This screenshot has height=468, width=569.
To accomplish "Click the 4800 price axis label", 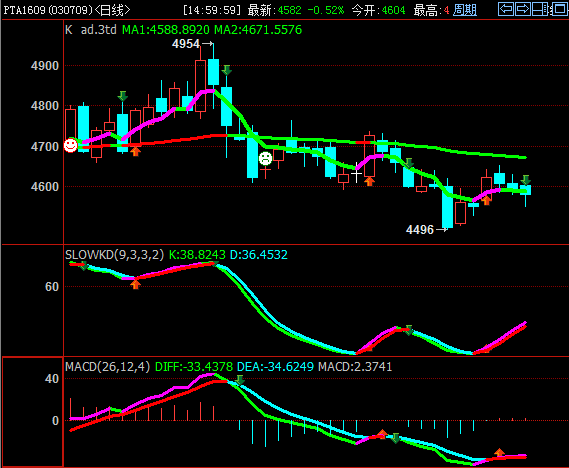I will coord(45,106).
